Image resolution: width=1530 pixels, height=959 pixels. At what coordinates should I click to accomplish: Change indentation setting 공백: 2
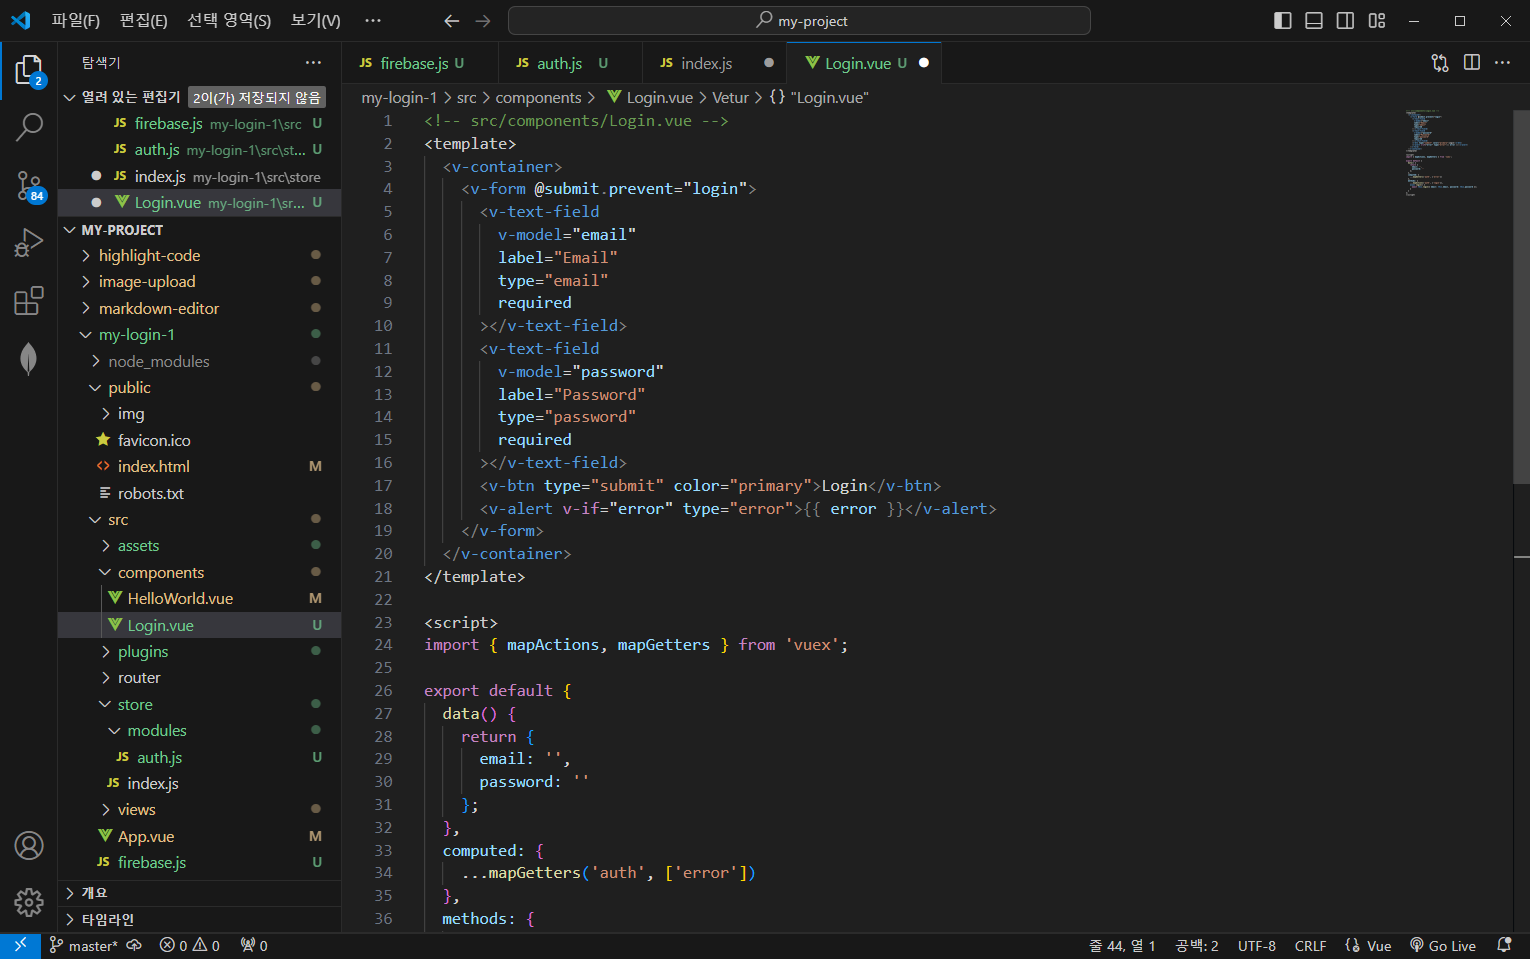(1197, 946)
